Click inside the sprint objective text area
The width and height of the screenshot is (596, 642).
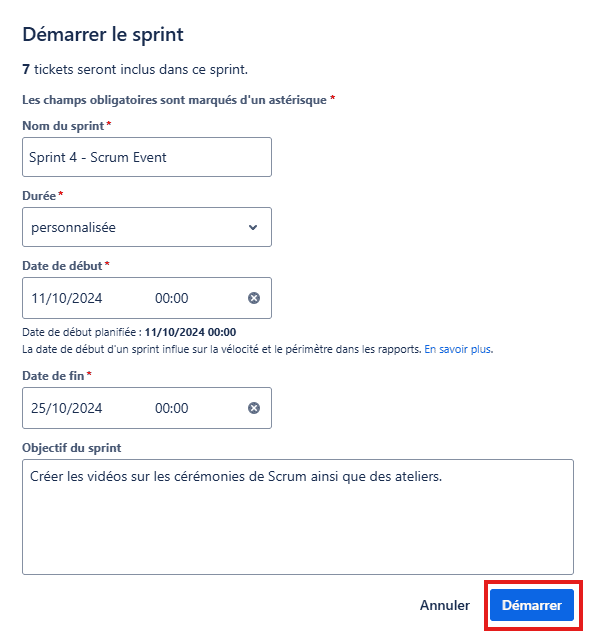(x=298, y=517)
